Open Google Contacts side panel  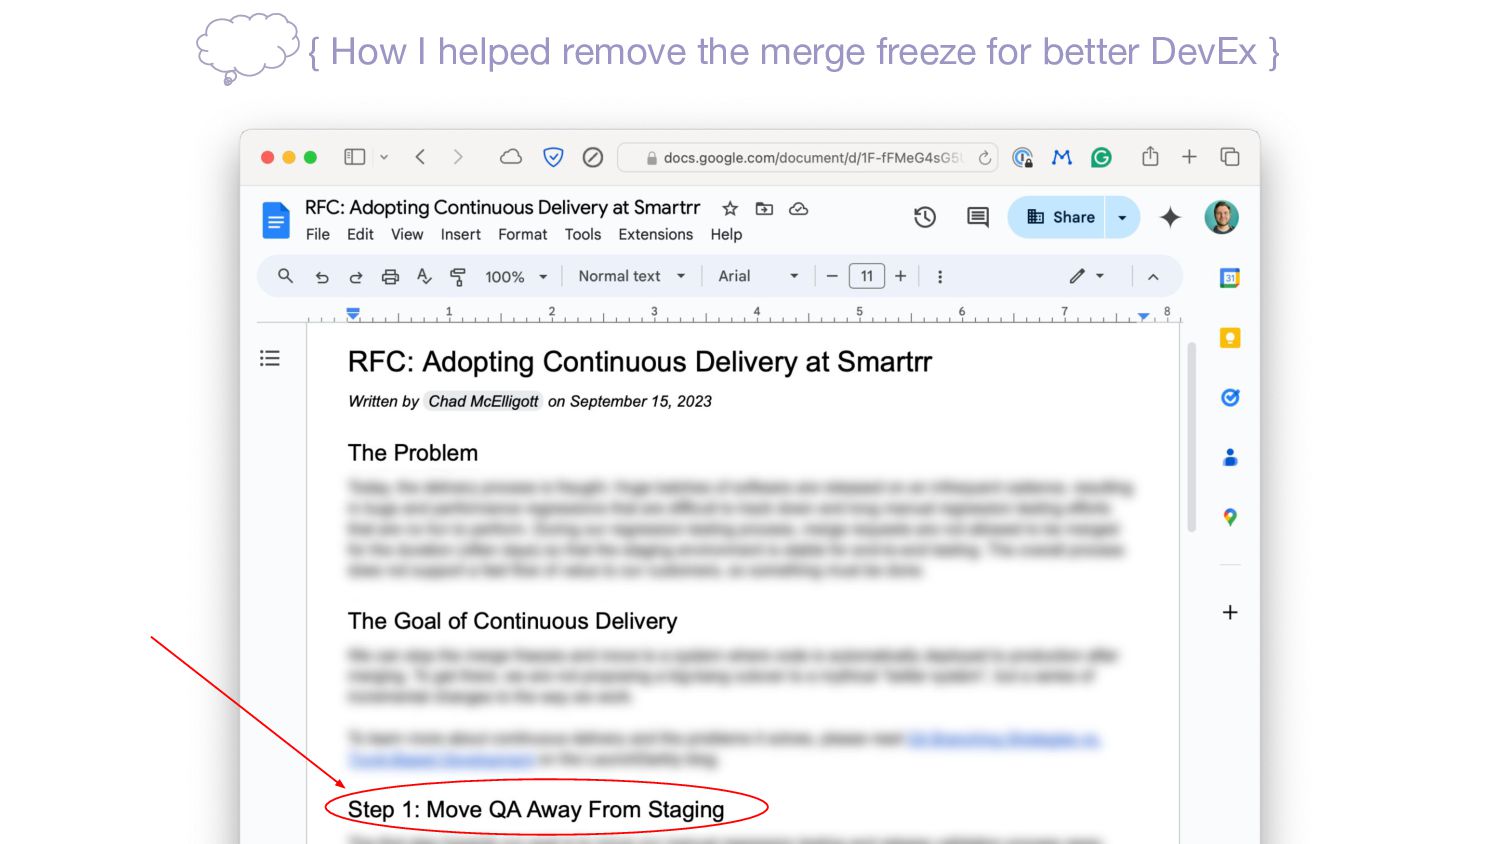[1230, 458]
